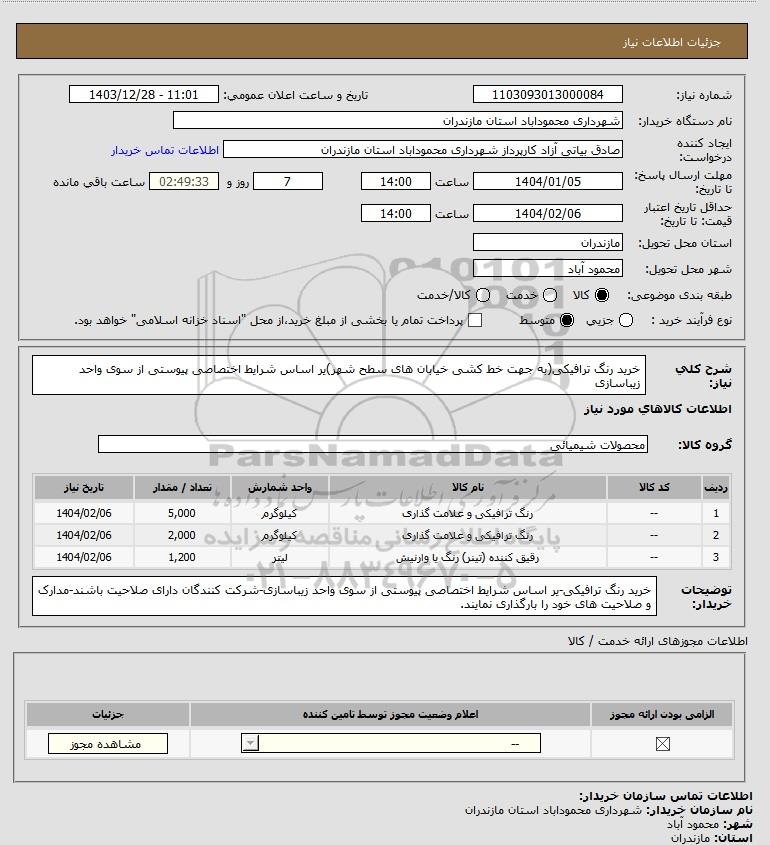This screenshot has width=770, height=845.
Task: Click the price validity time field 14:00
Action: [396, 213]
